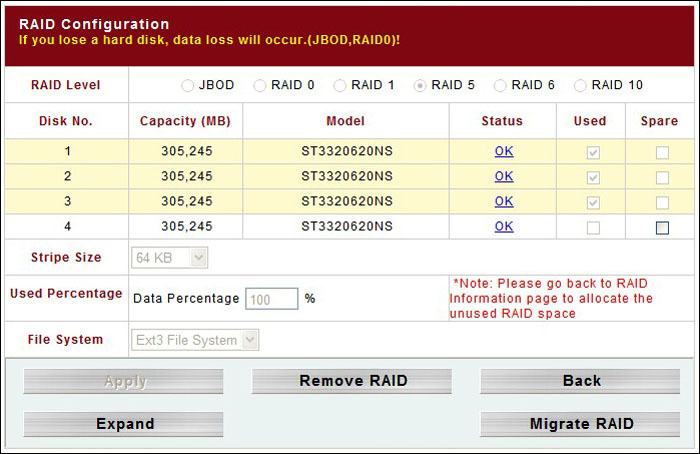The image size is (700, 454).
Task: Toggle the Used checkbox for disk 2
Action: [593, 178]
